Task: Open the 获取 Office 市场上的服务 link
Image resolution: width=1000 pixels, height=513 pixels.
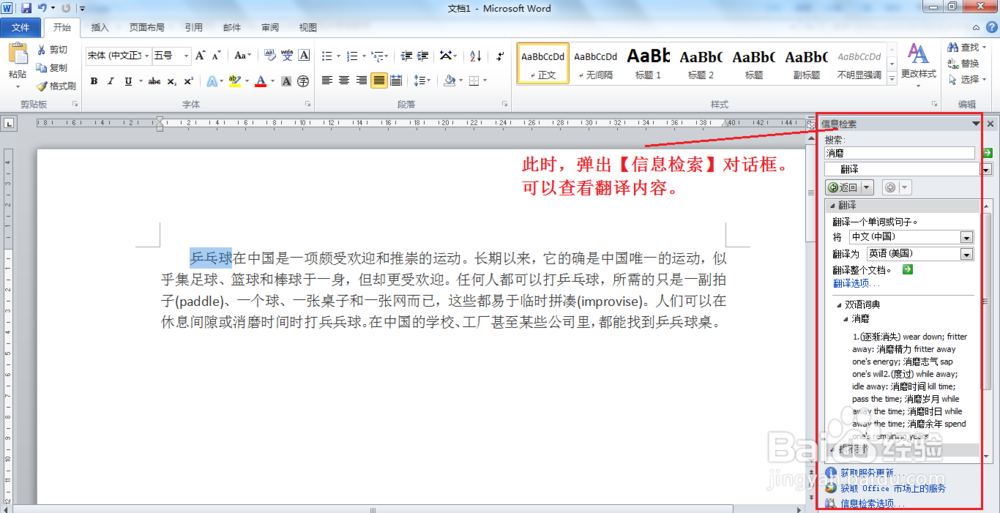Action: coord(893,489)
